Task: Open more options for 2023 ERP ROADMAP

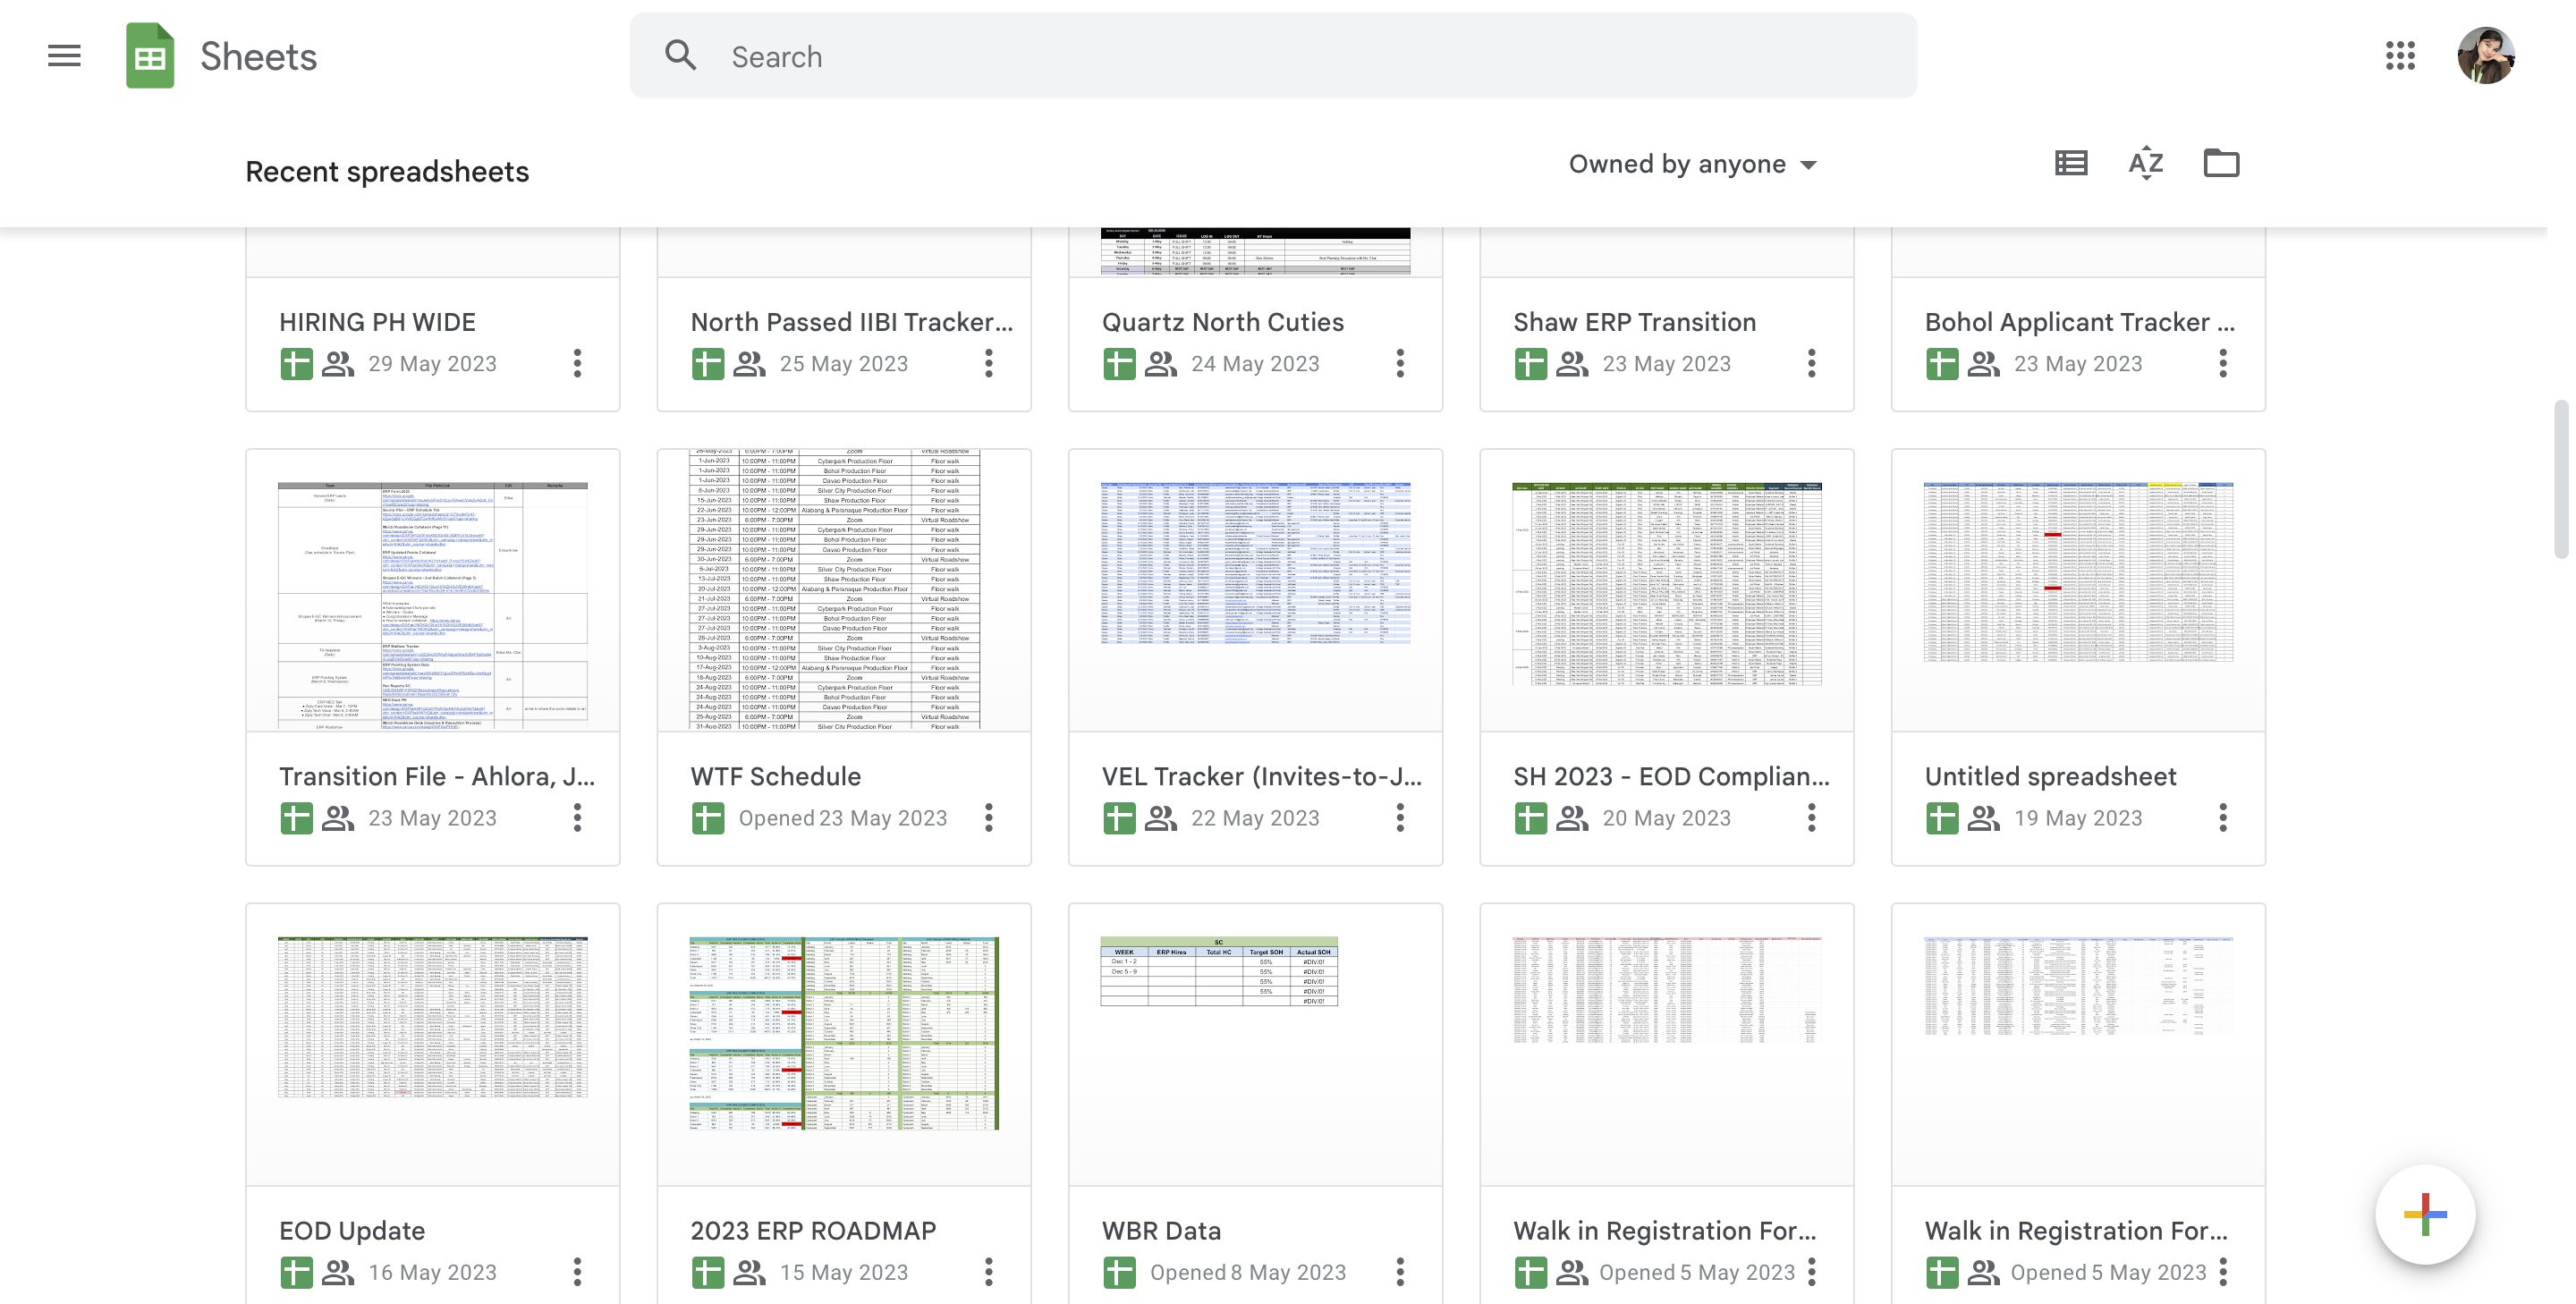Action: click(988, 1272)
